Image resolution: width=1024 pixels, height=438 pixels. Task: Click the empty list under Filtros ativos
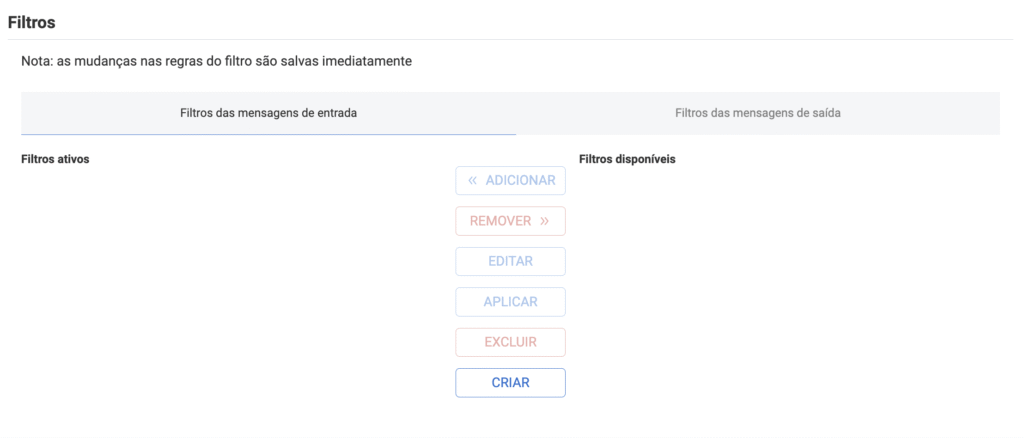(230, 280)
